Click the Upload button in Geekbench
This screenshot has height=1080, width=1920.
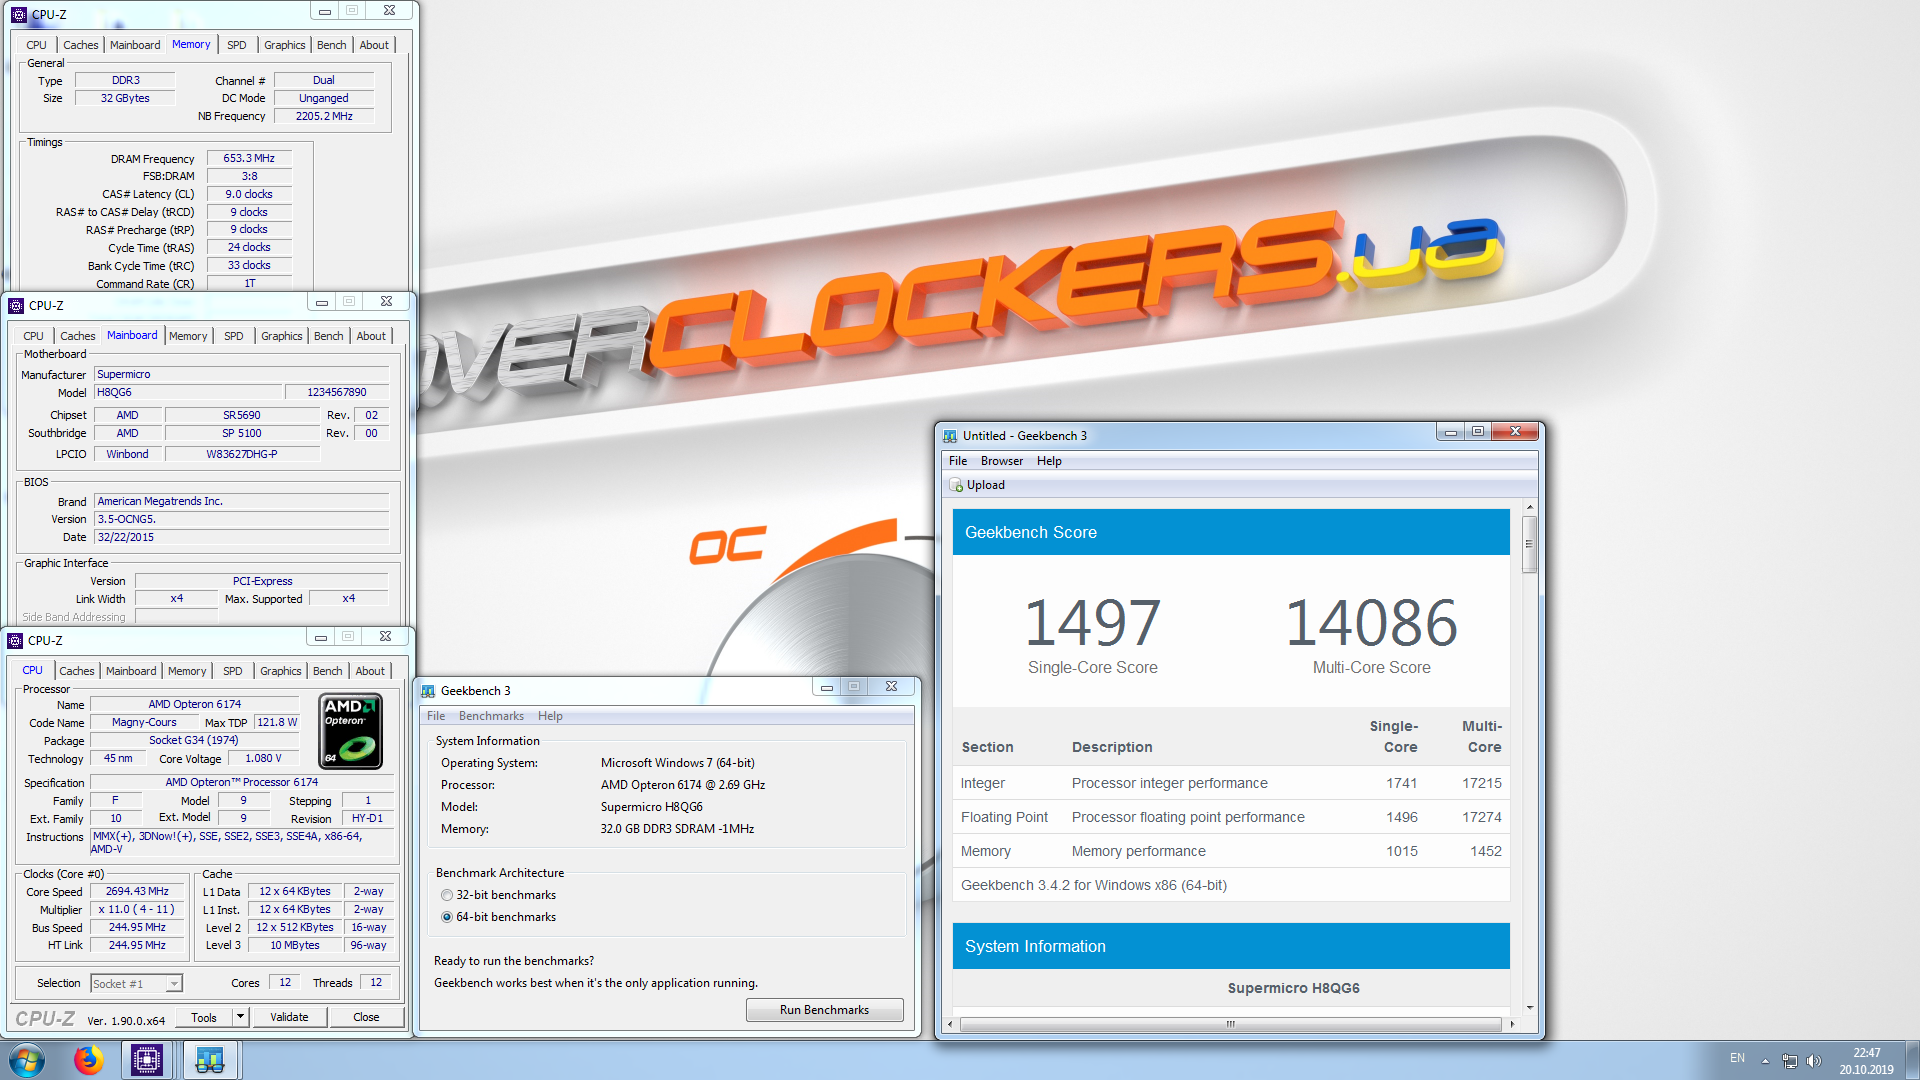[976, 485]
